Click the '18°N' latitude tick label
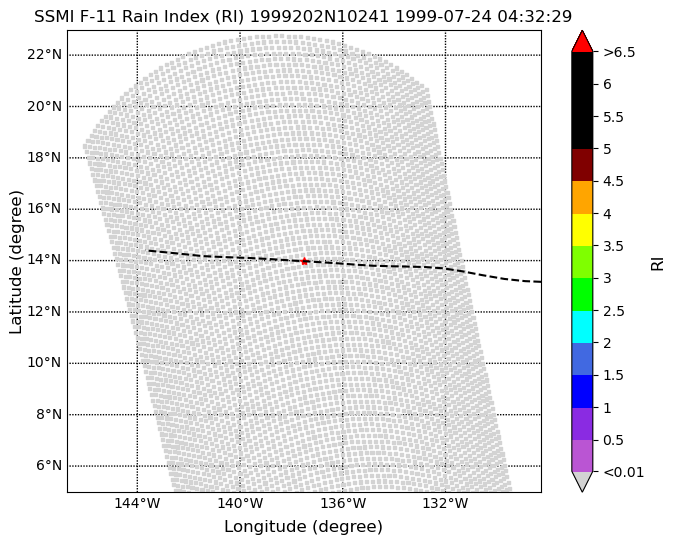The width and height of the screenshot is (675, 545). tap(44, 158)
